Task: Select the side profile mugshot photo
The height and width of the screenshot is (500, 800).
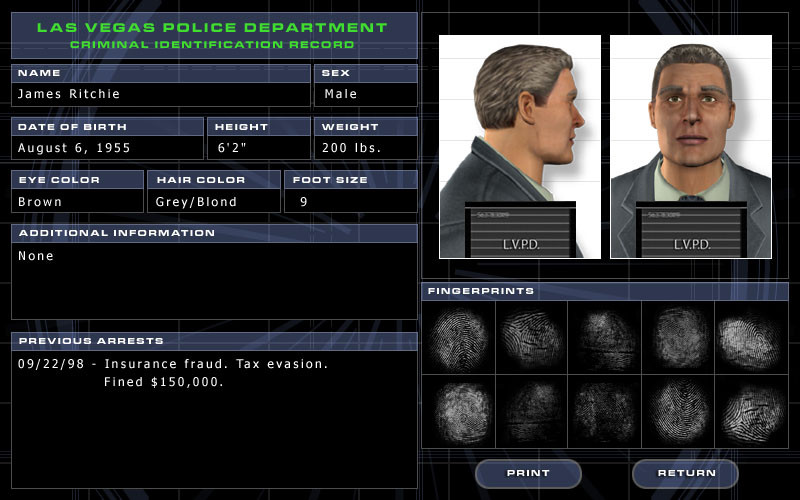Action: click(x=520, y=146)
